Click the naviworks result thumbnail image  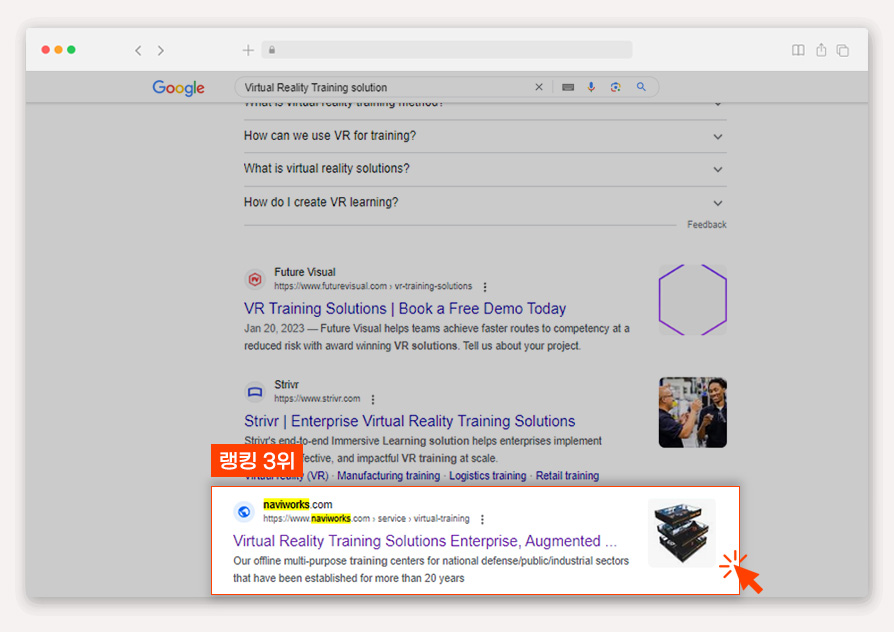click(682, 533)
